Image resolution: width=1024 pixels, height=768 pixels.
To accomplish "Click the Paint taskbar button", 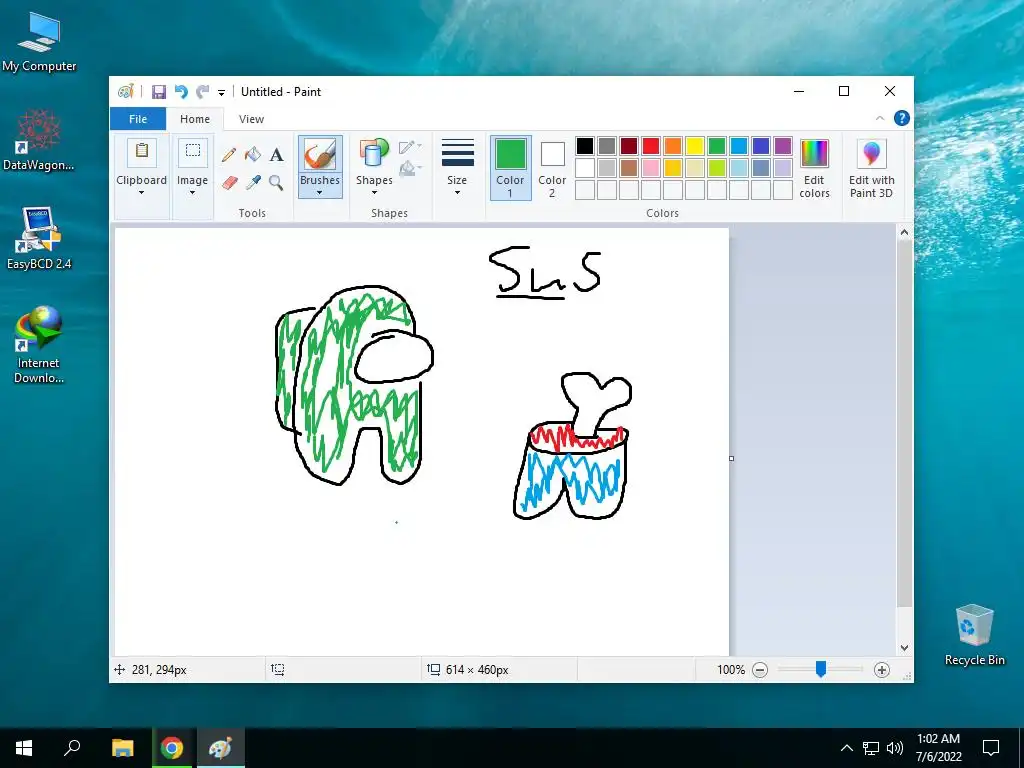I will click(x=220, y=748).
